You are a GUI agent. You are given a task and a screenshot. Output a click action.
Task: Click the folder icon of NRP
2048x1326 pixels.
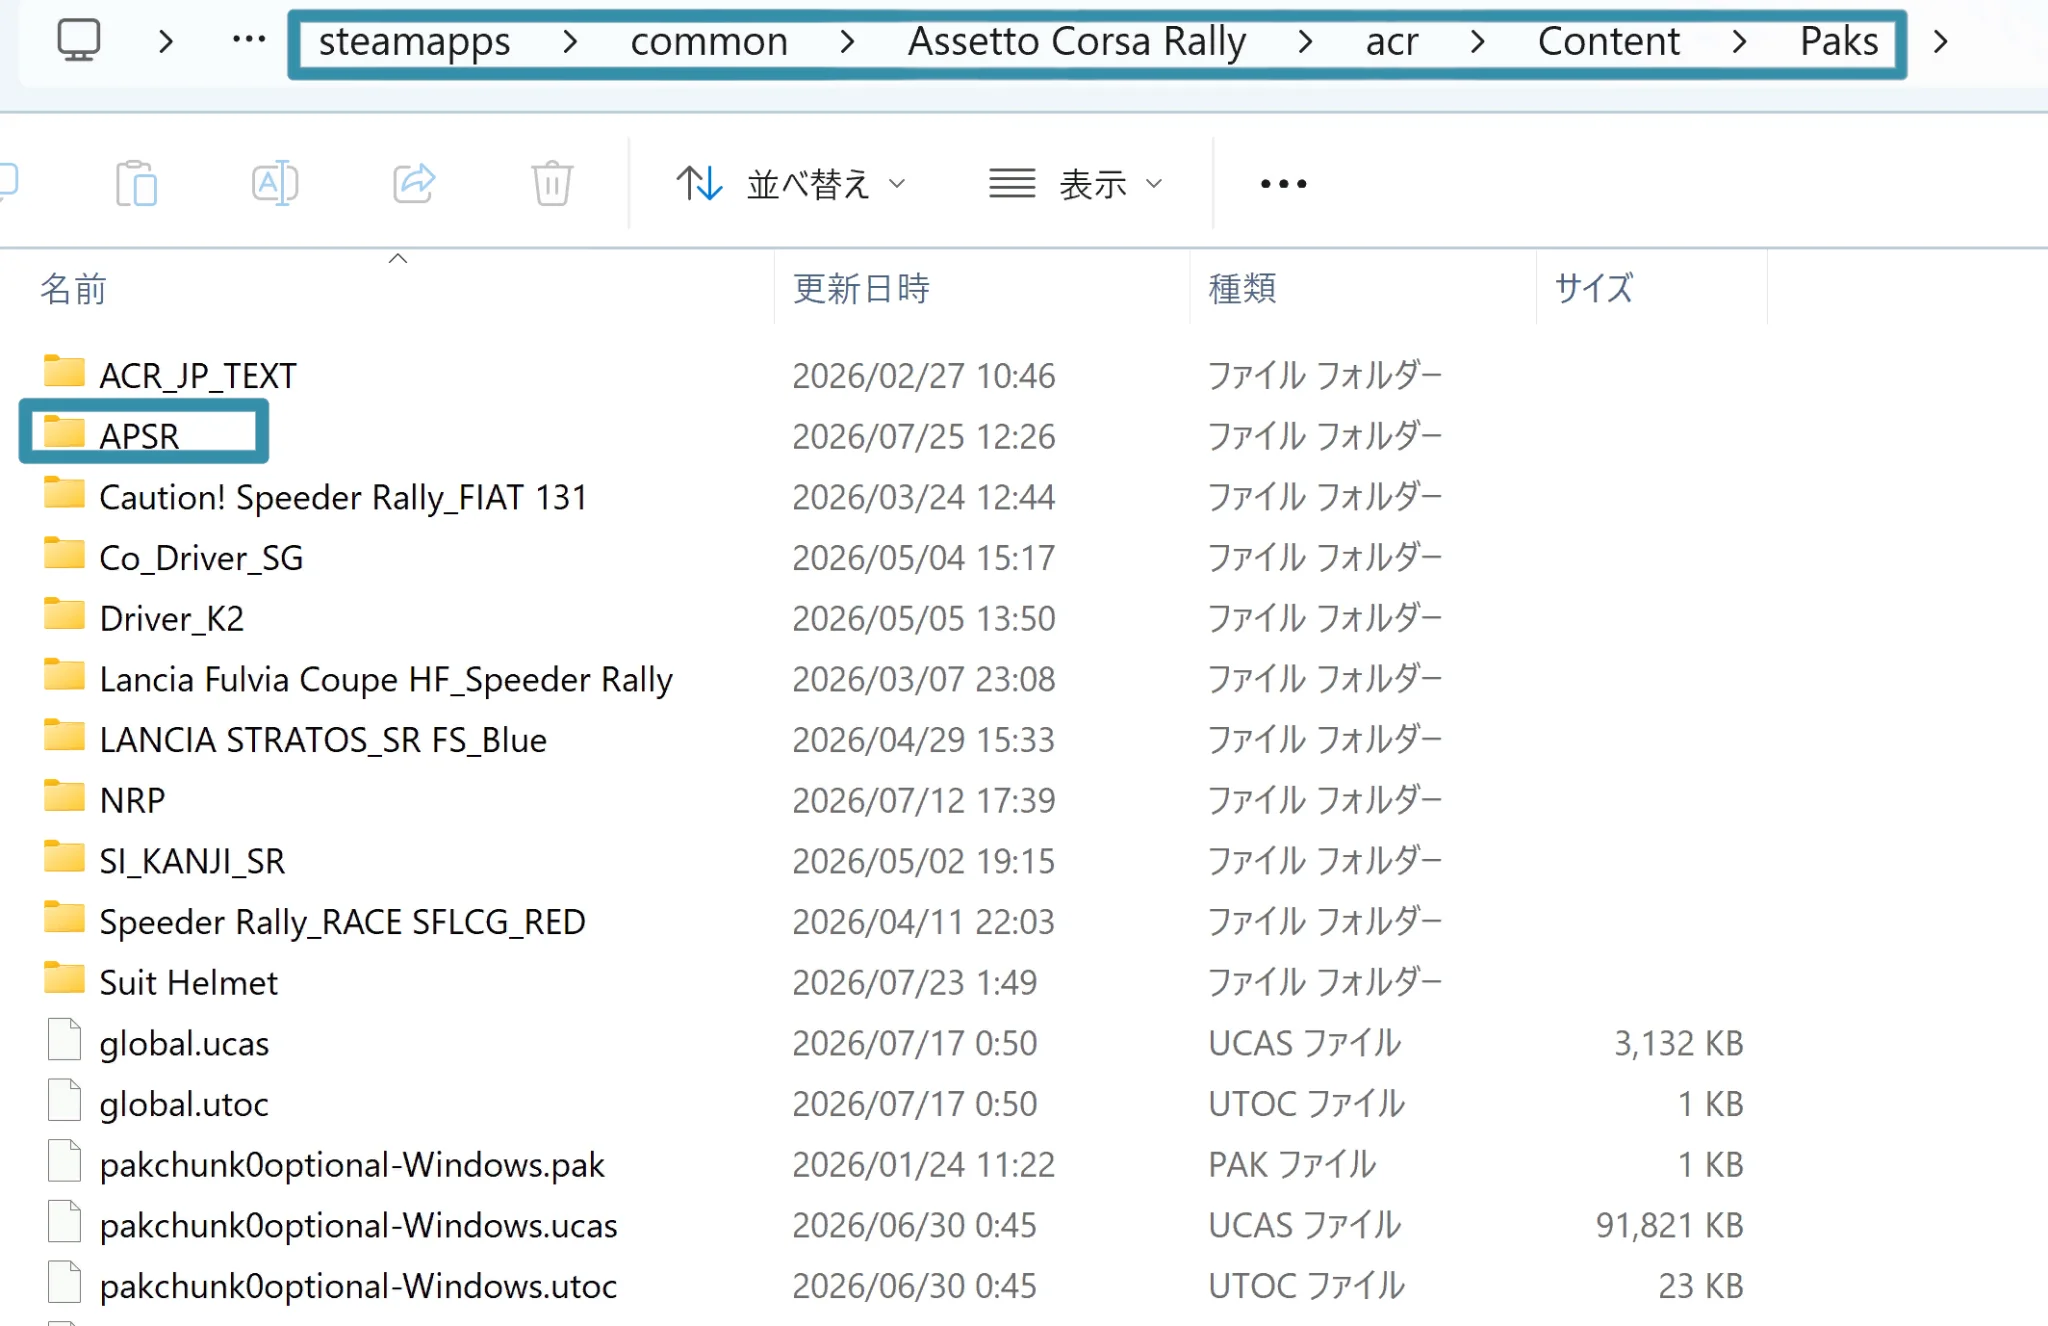tap(64, 796)
